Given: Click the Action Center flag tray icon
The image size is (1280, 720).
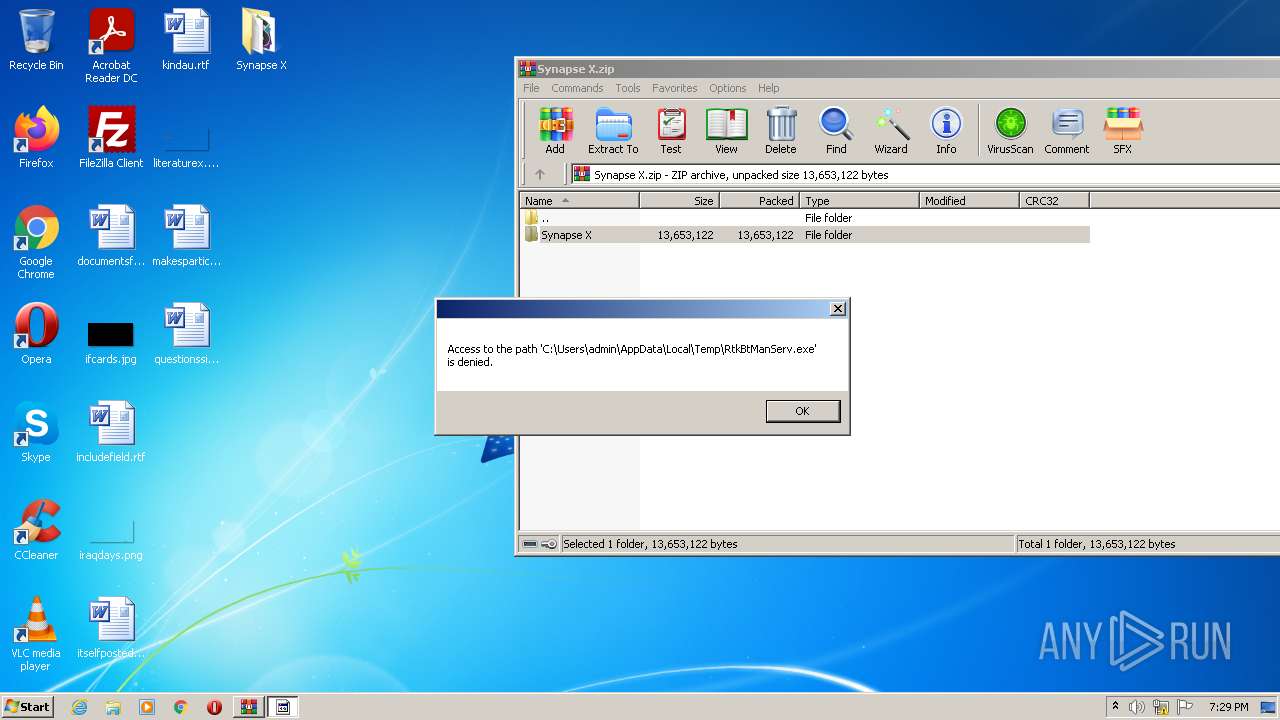Looking at the screenshot, I should pos(1186,707).
